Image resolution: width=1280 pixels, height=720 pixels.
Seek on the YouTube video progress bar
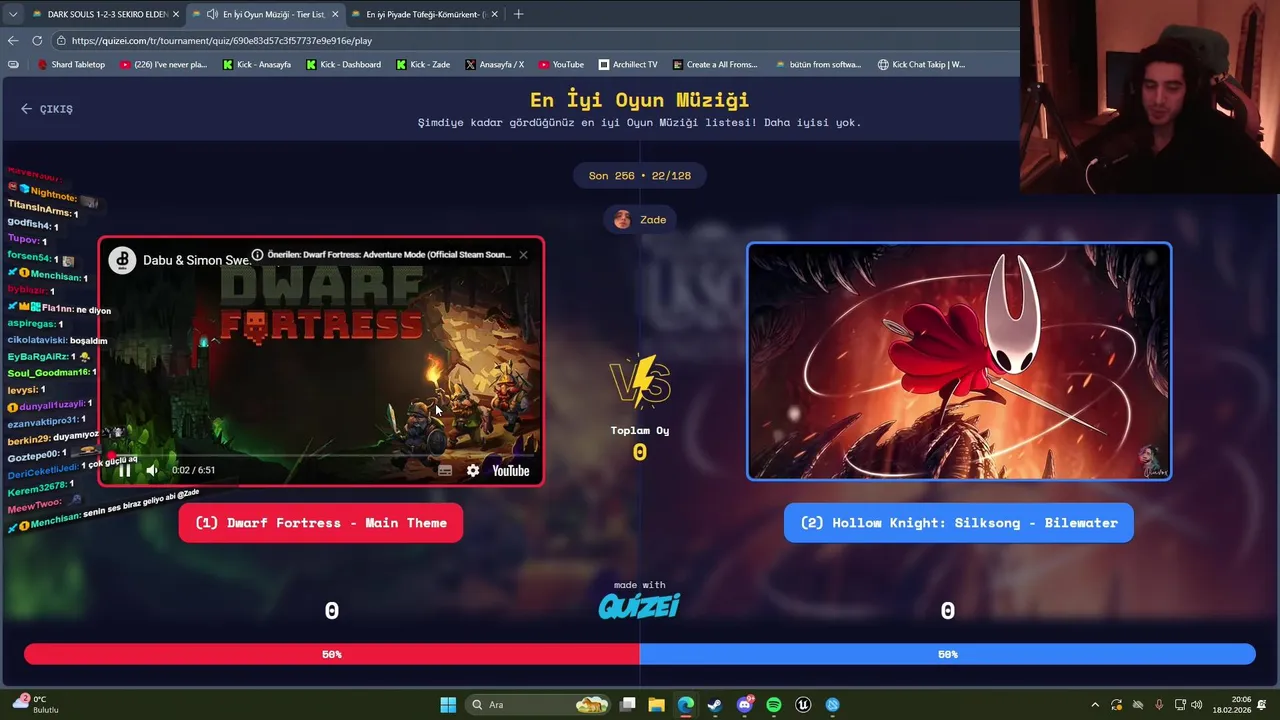click(x=320, y=456)
